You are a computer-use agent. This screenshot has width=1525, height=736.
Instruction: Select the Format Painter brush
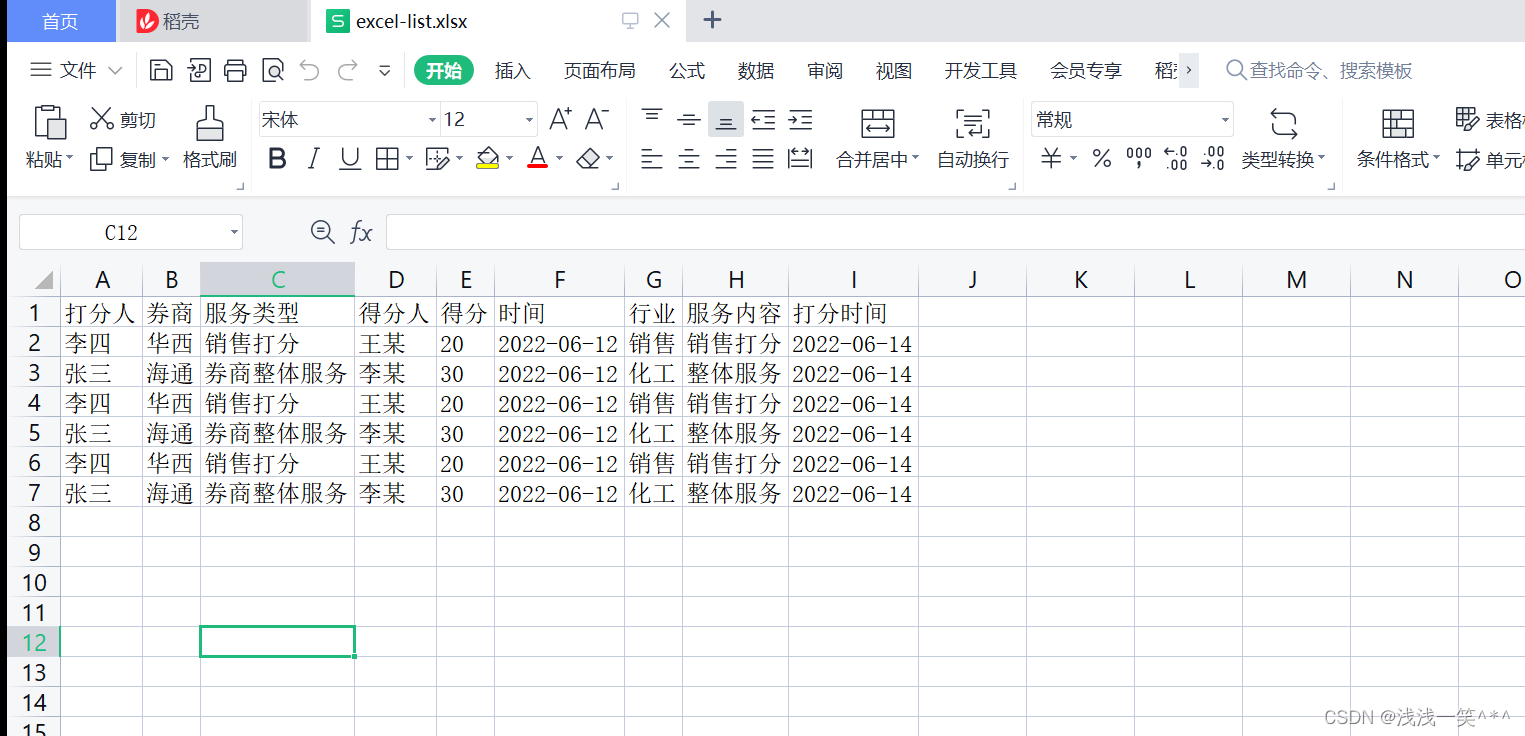click(x=209, y=122)
